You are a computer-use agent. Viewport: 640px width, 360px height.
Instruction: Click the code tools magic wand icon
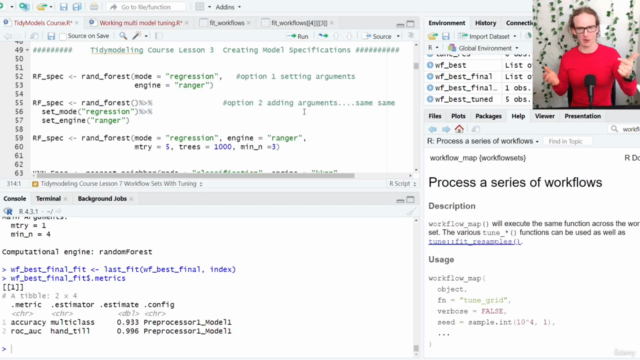[137, 36]
